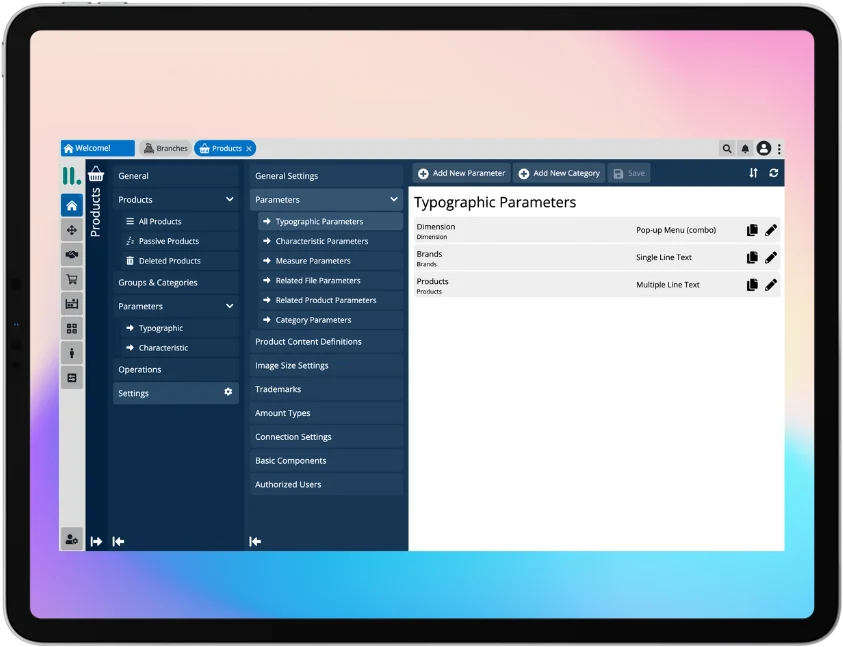This screenshot has height=647, width=843.
Task: Open the shopping cart icon in sidebar
Action: tap(72, 278)
